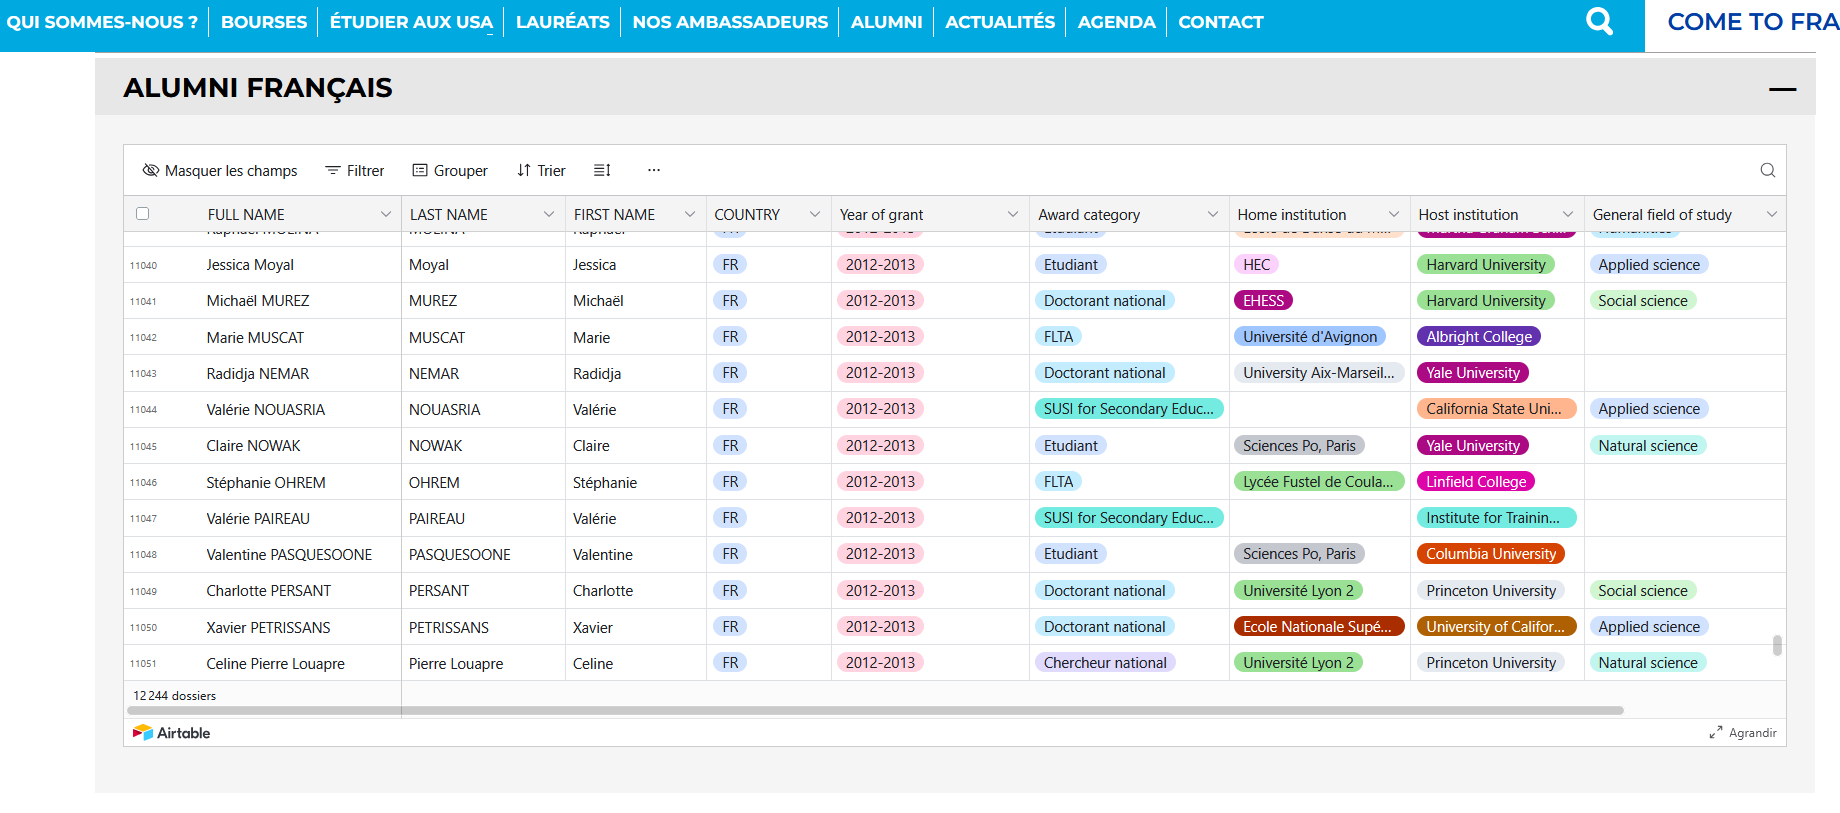Image resolution: width=1840 pixels, height=813 pixels.
Task: Go to the Alumni menu item
Action: (x=887, y=22)
